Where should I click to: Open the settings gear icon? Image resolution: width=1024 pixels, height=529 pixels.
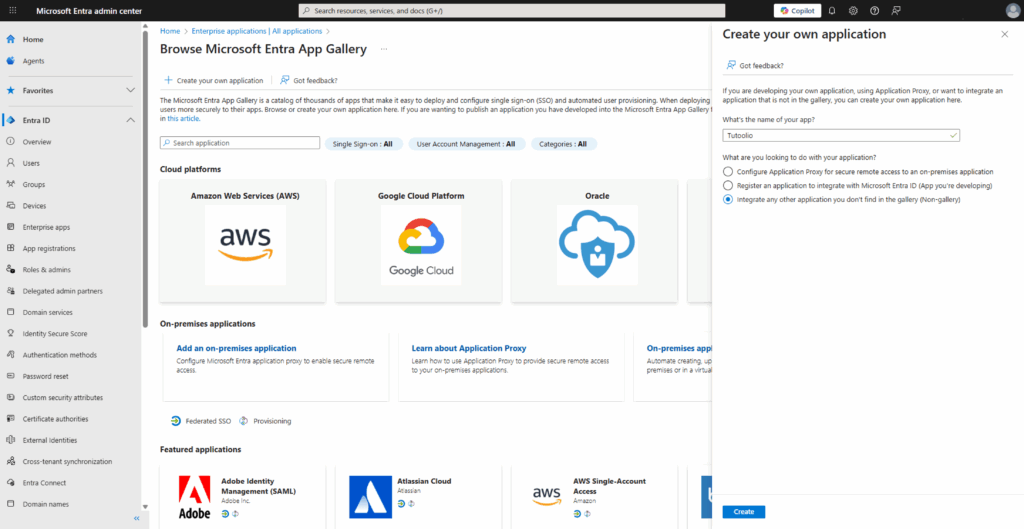pyautogui.click(x=853, y=10)
